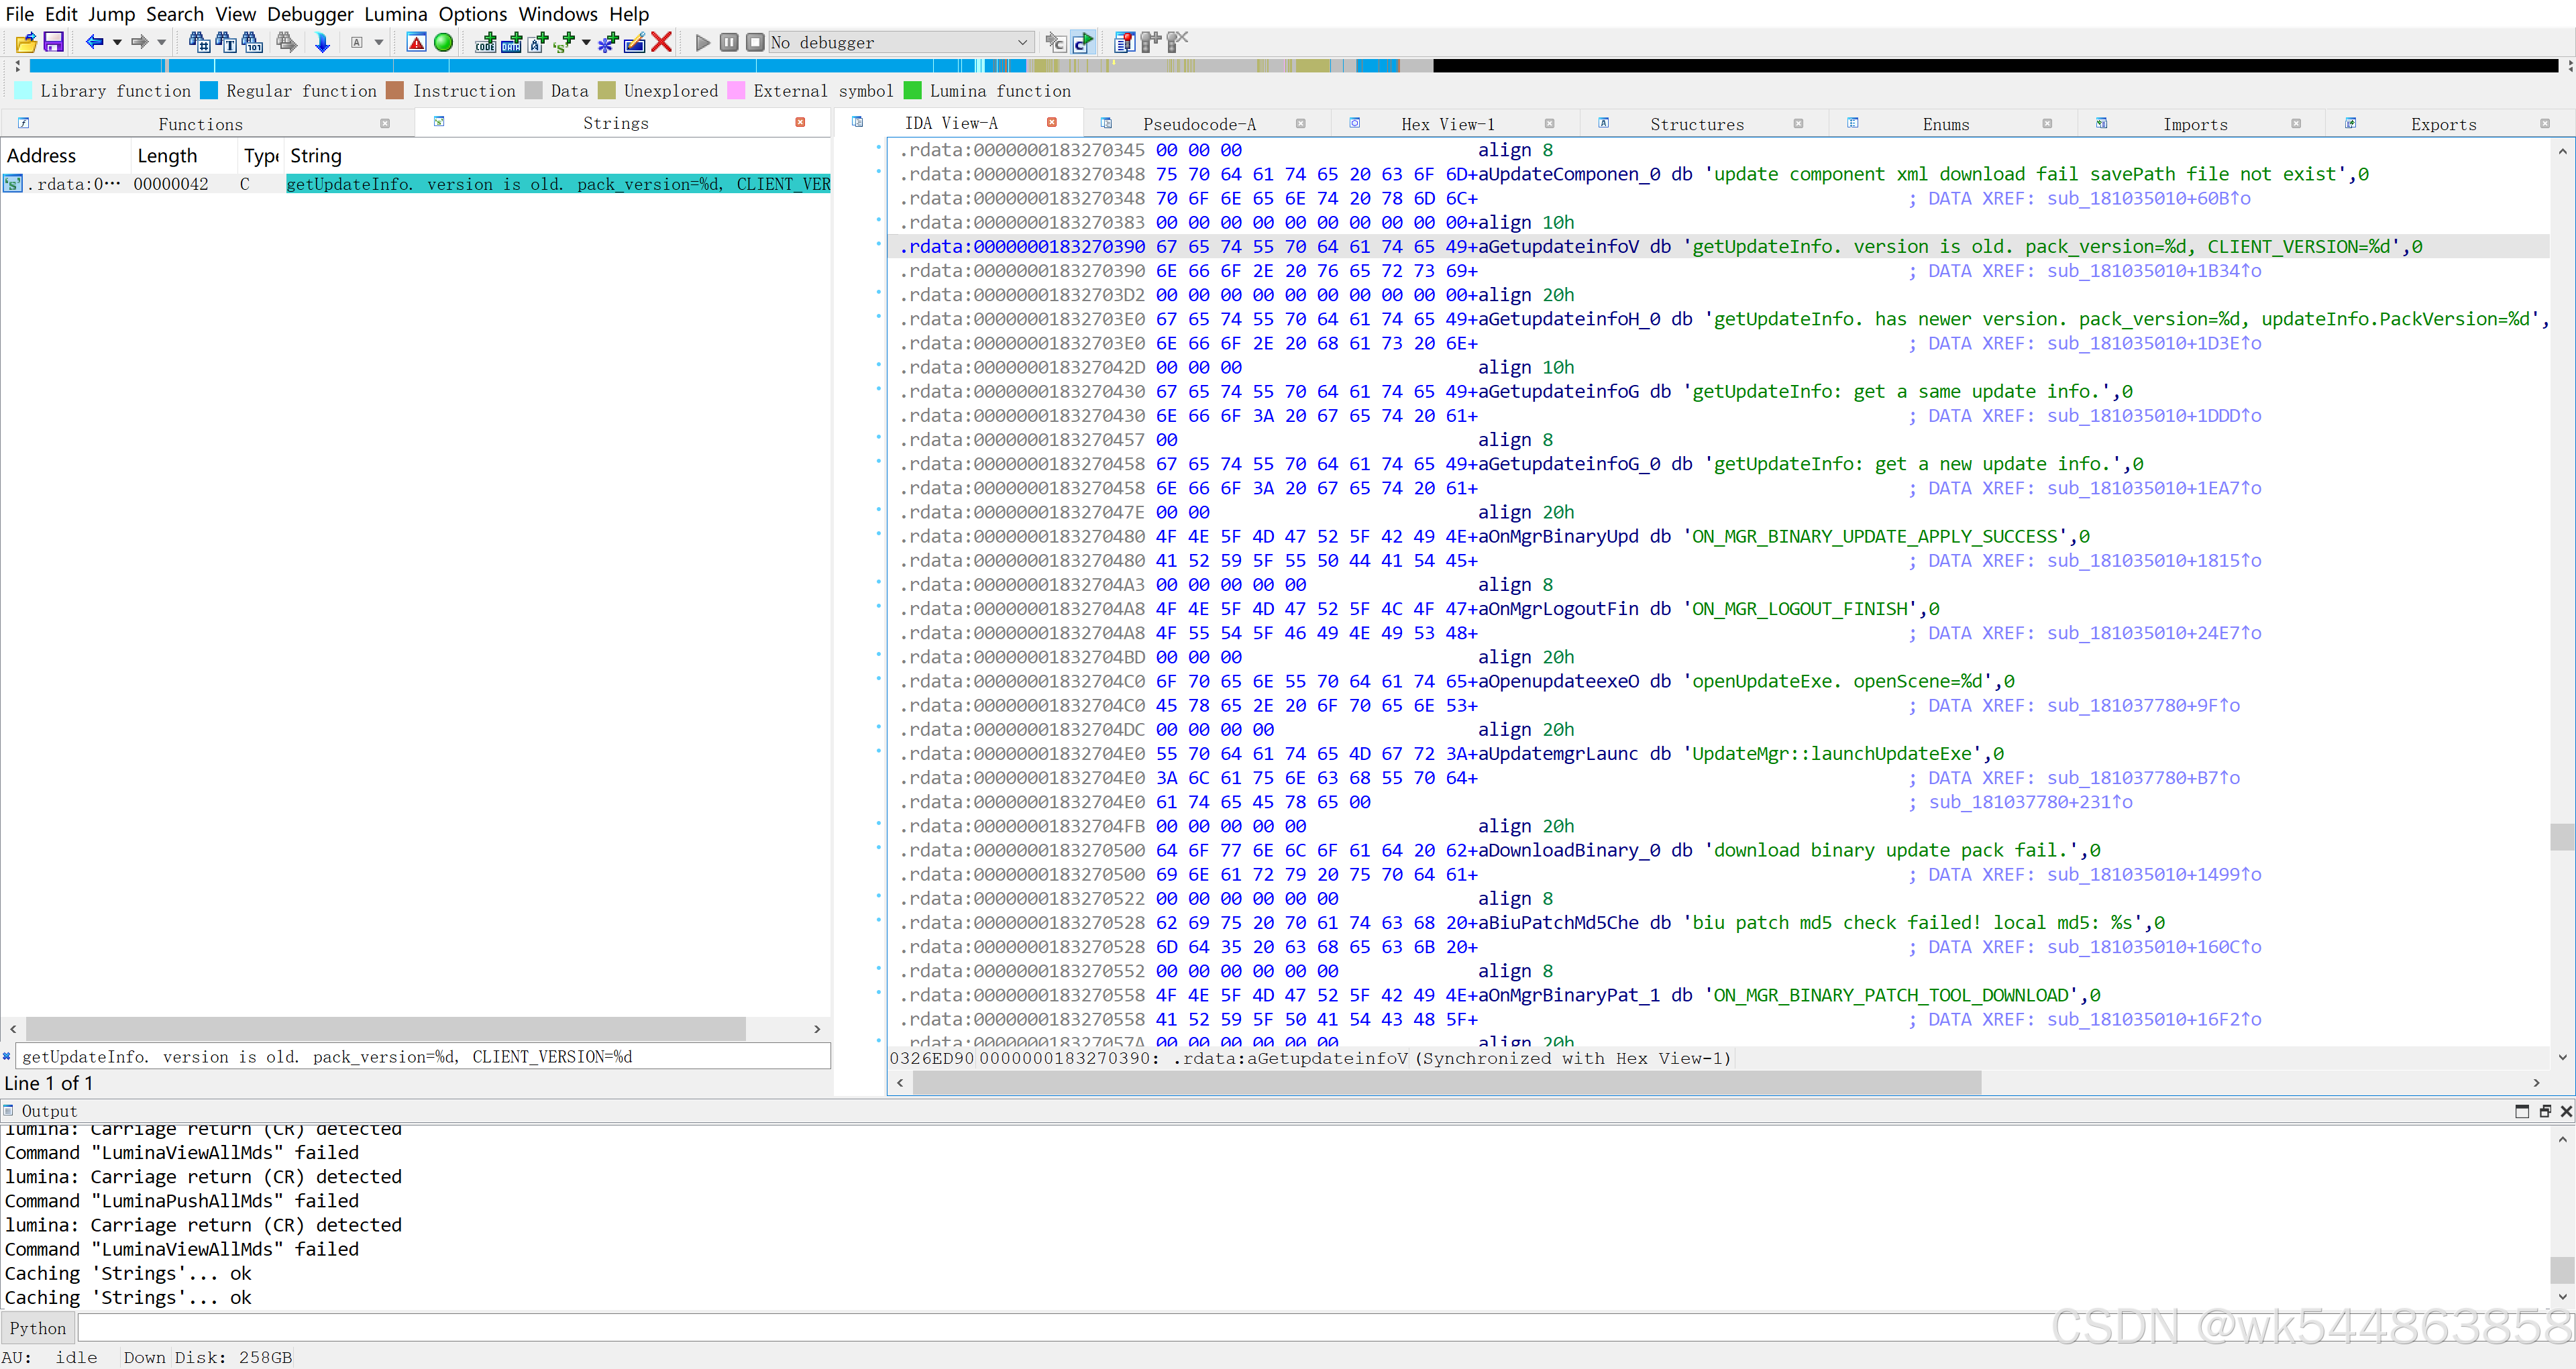Open the No debugger dropdown

(x=1022, y=42)
